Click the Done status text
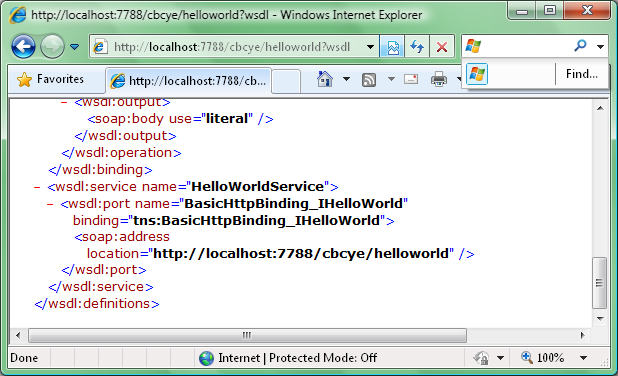618x376 pixels. tap(24, 358)
